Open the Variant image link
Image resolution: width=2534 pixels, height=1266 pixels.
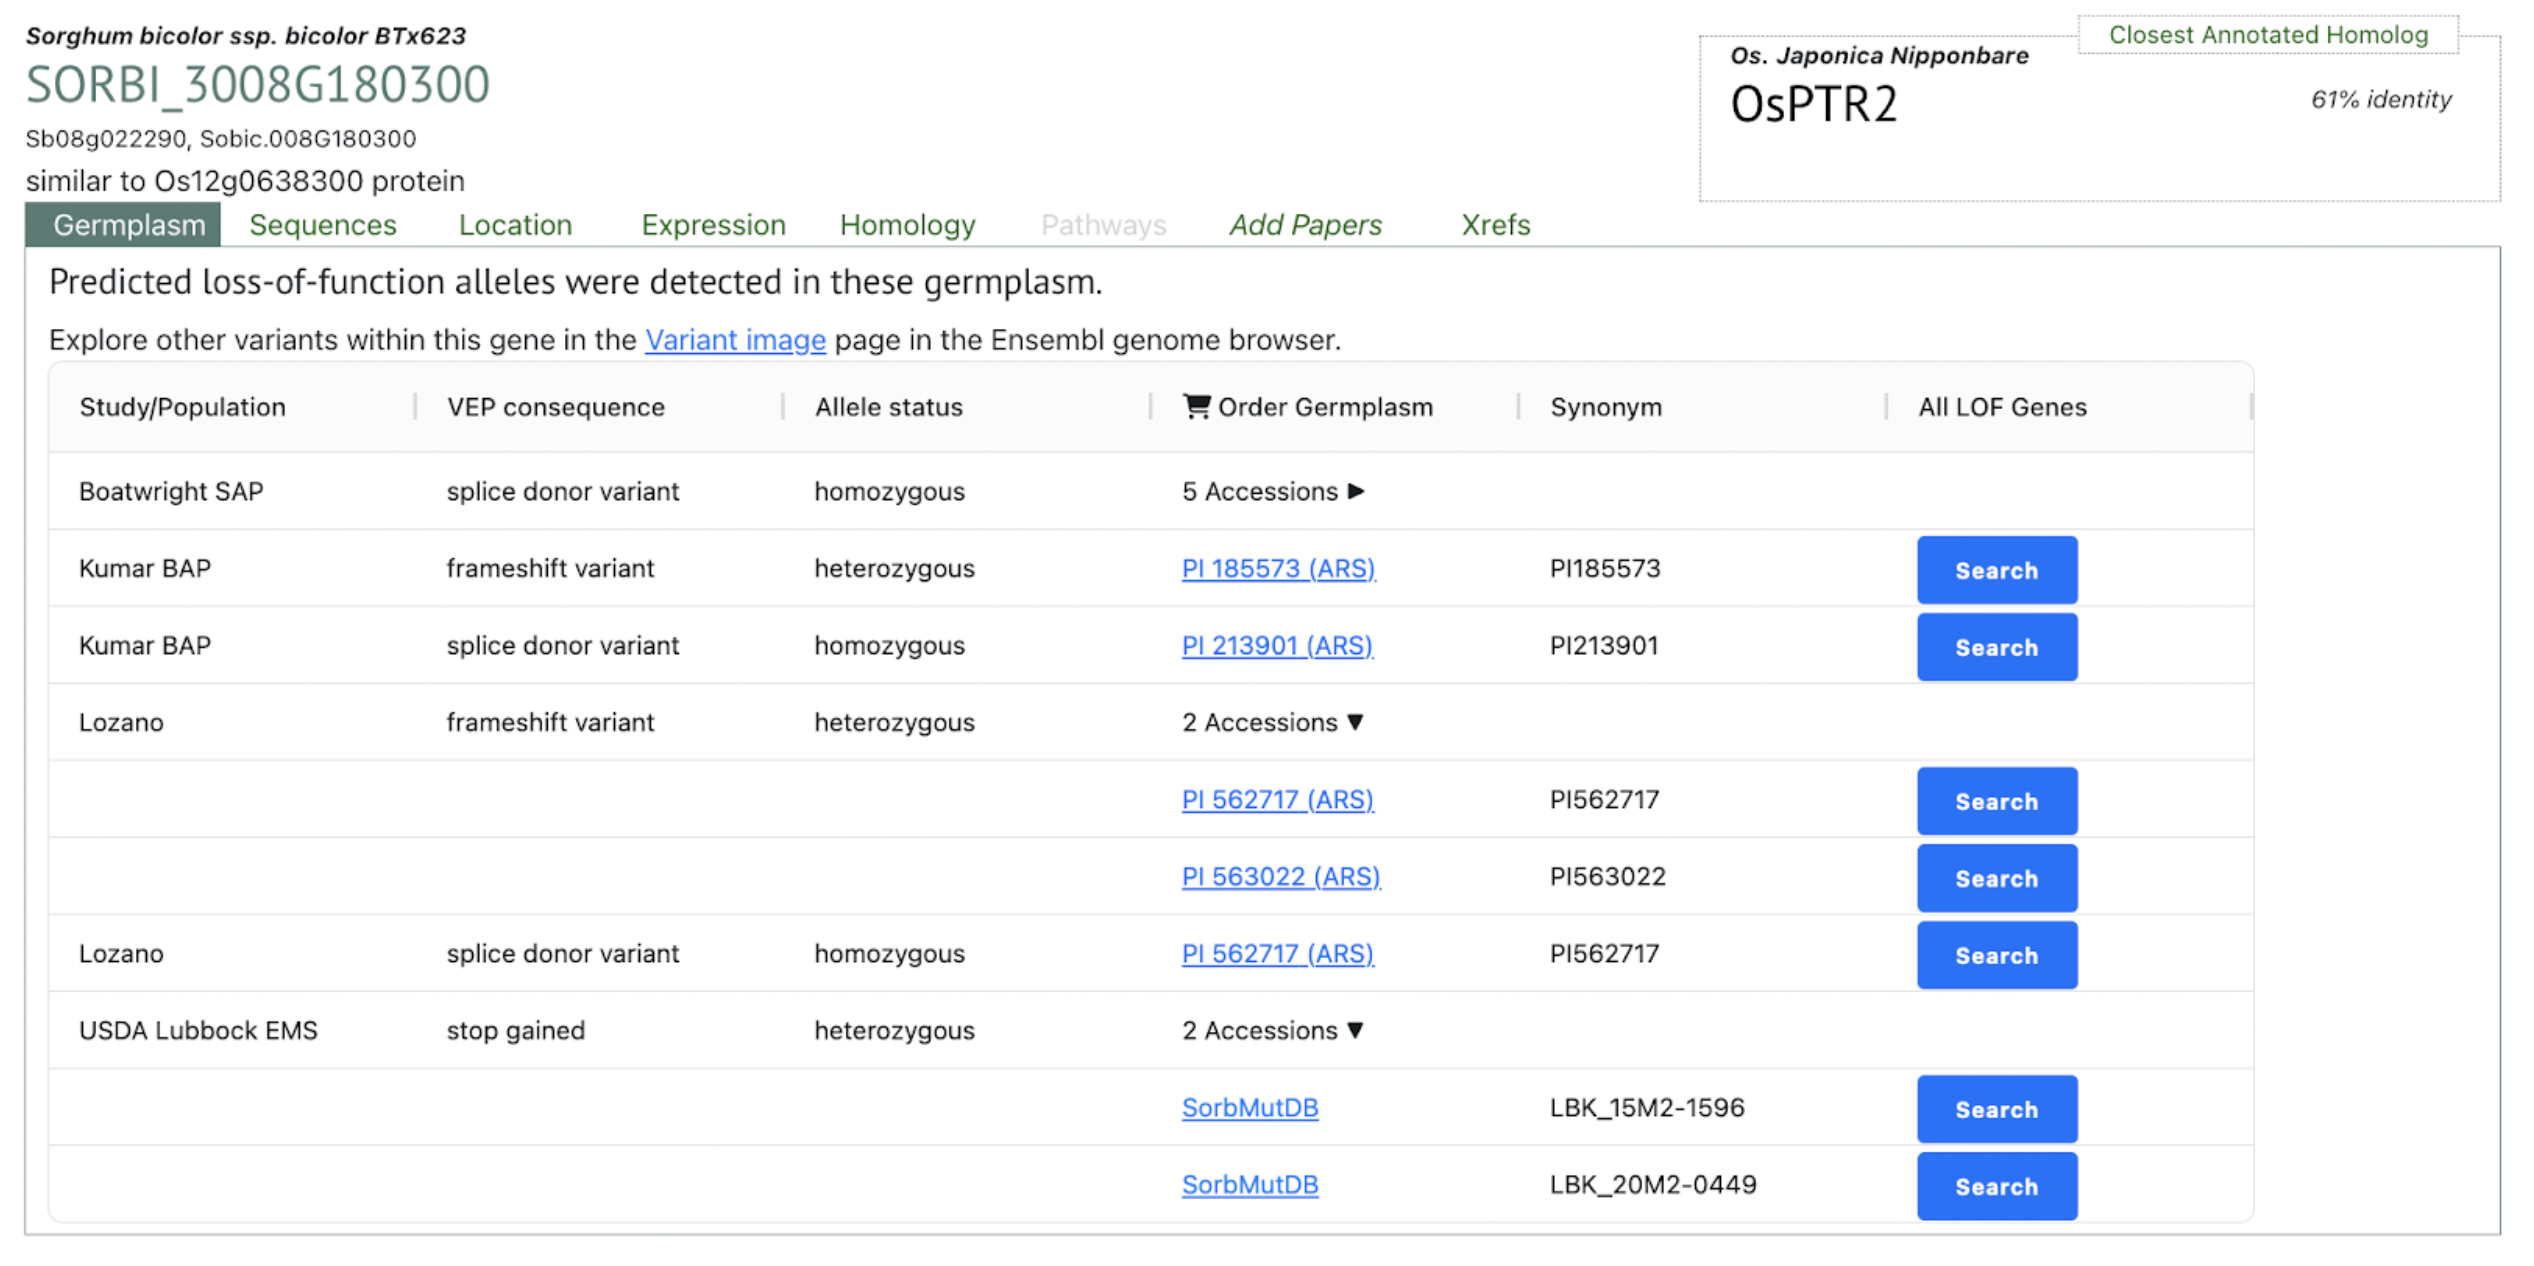tap(735, 340)
